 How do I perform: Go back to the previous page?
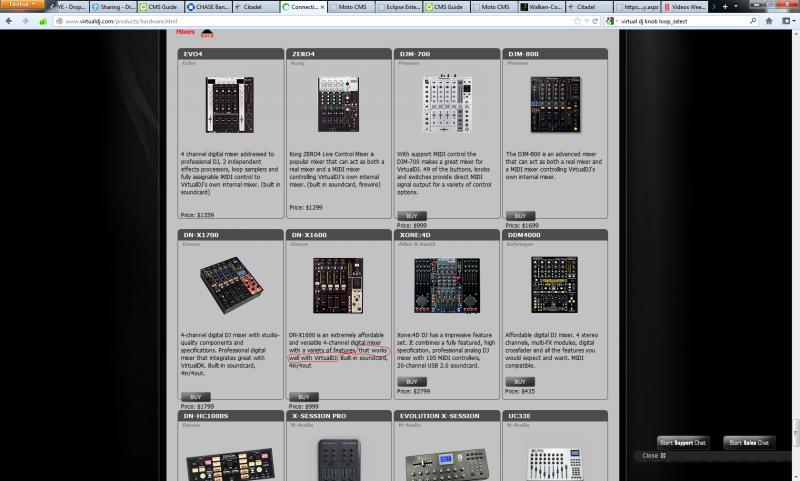(x=9, y=21)
